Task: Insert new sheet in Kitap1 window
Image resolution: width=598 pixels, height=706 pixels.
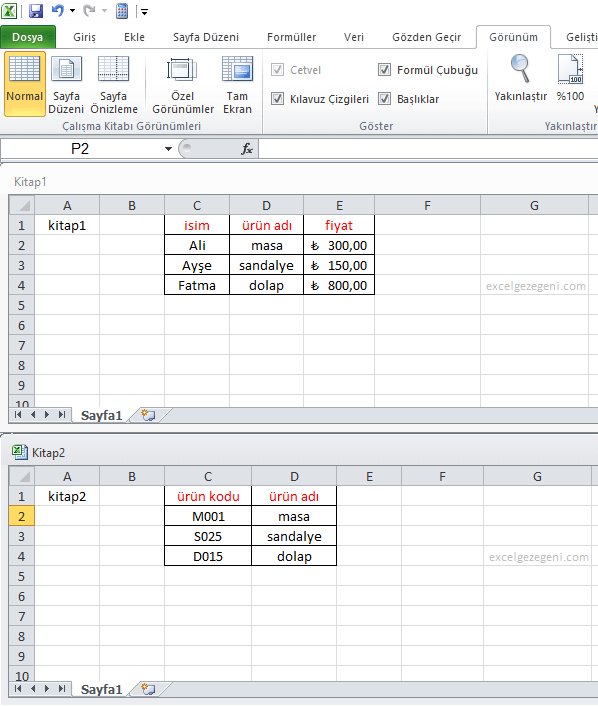Action: click(149, 415)
